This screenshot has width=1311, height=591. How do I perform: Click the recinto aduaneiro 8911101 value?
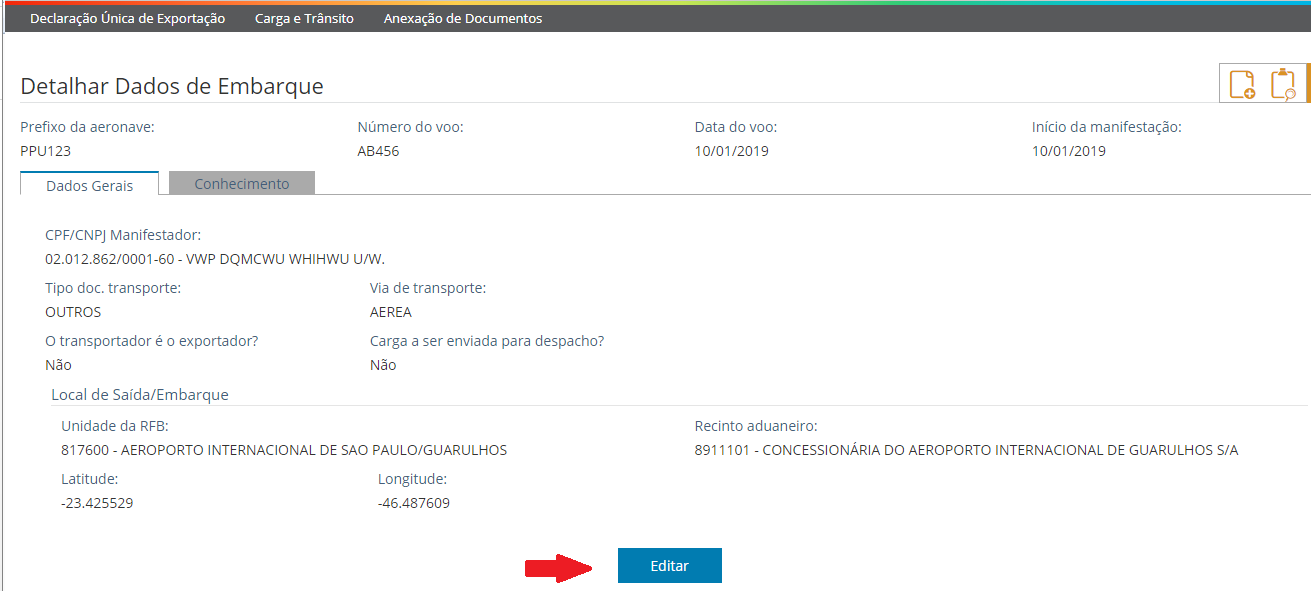[x=963, y=450]
